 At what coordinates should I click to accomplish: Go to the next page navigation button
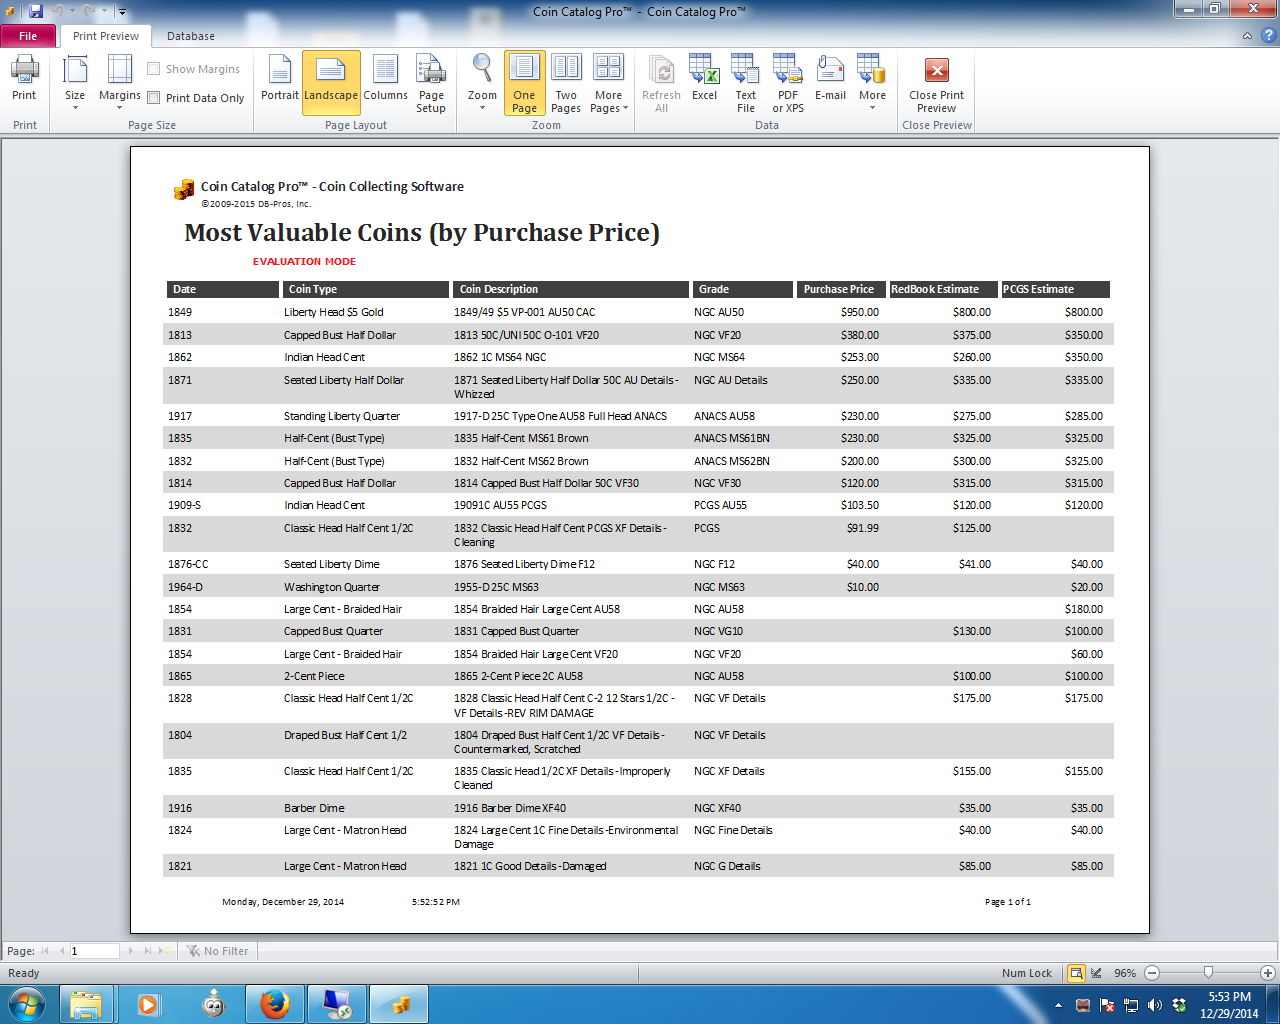(130, 951)
